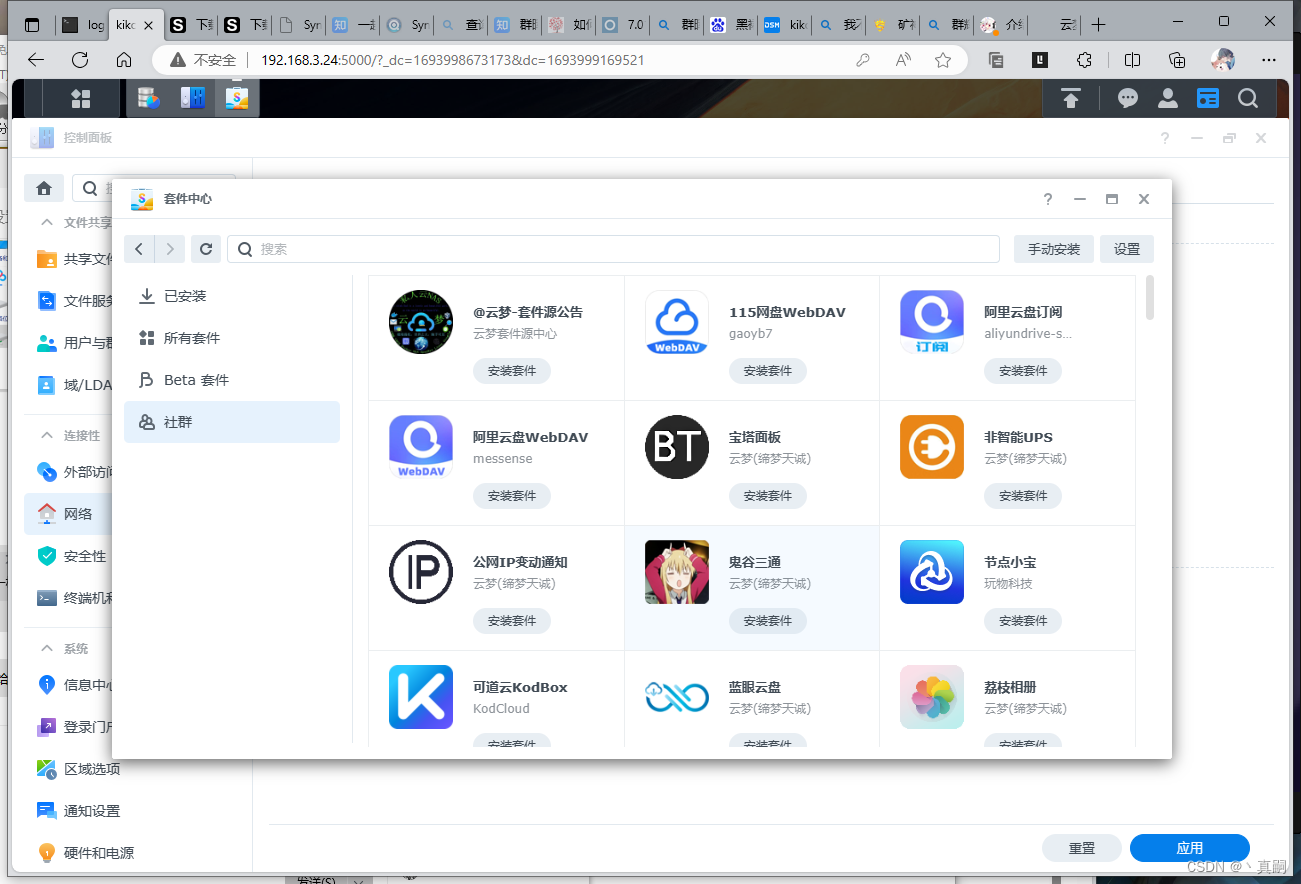1301x884 pixels.
Task: Add page to browser favorites star
Action: click(x=943, y=60)
